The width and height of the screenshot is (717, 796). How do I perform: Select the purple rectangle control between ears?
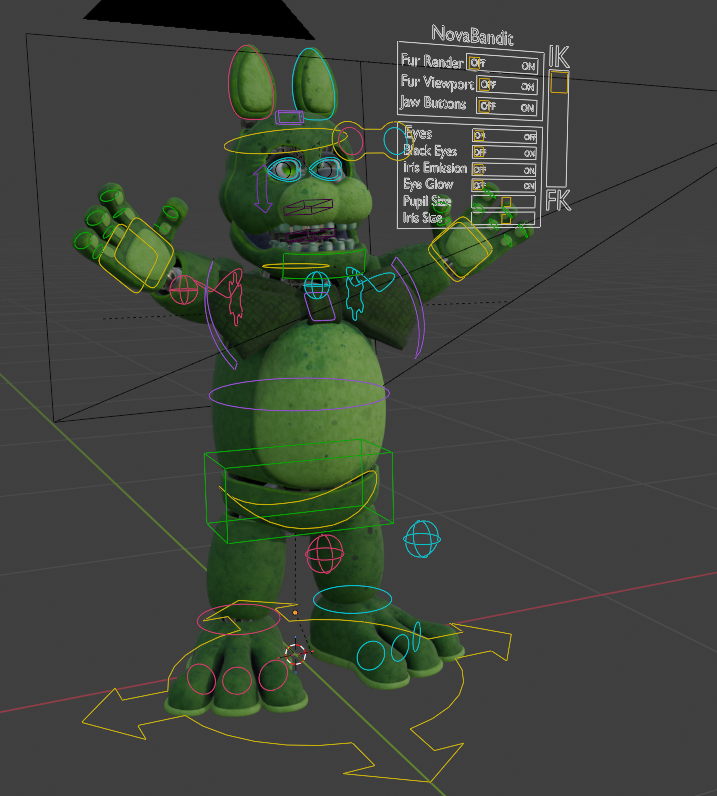pos(289,117)
